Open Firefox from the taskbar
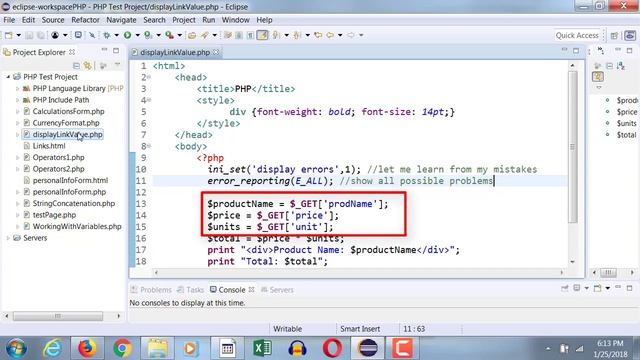The height and width of the screenshot is (360, 640). coord(87,348)
